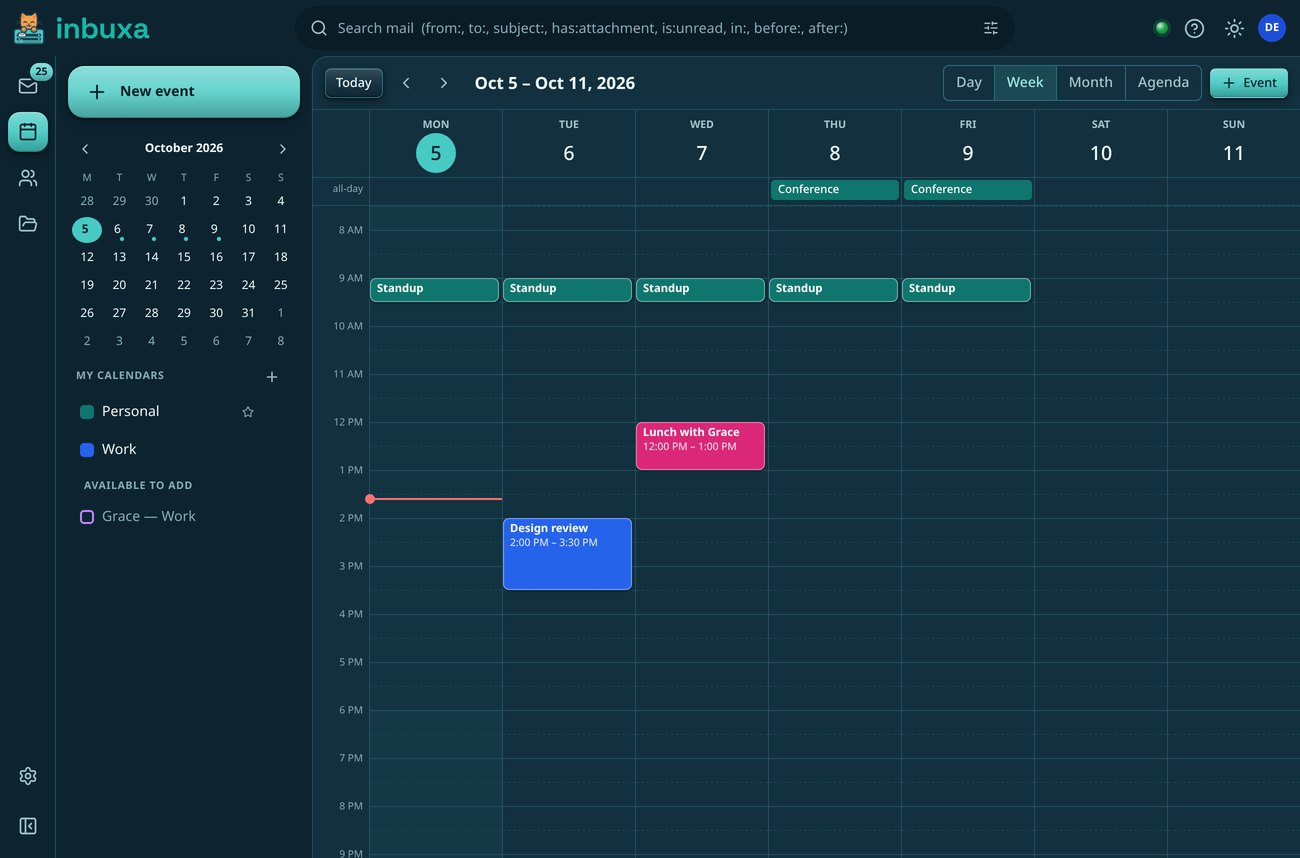This screenshot has width=1300, height=858.
Task: Open Friday's all-day Conference event
Action: (x=968, y=190)
